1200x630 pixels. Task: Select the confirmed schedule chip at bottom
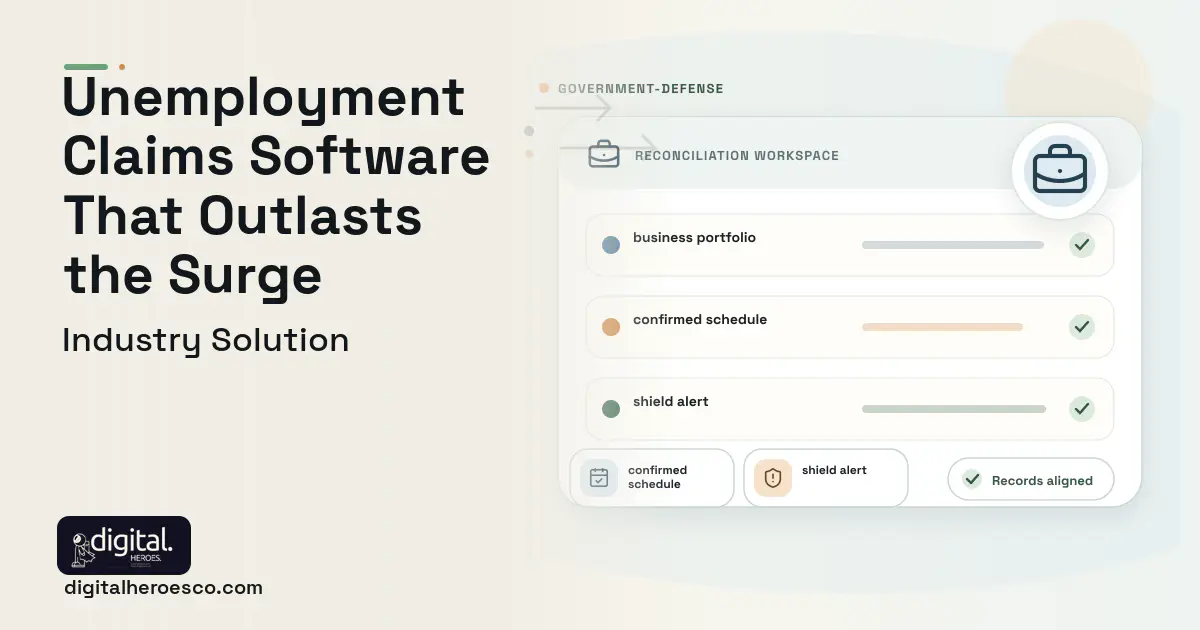[x=652, y=478]
